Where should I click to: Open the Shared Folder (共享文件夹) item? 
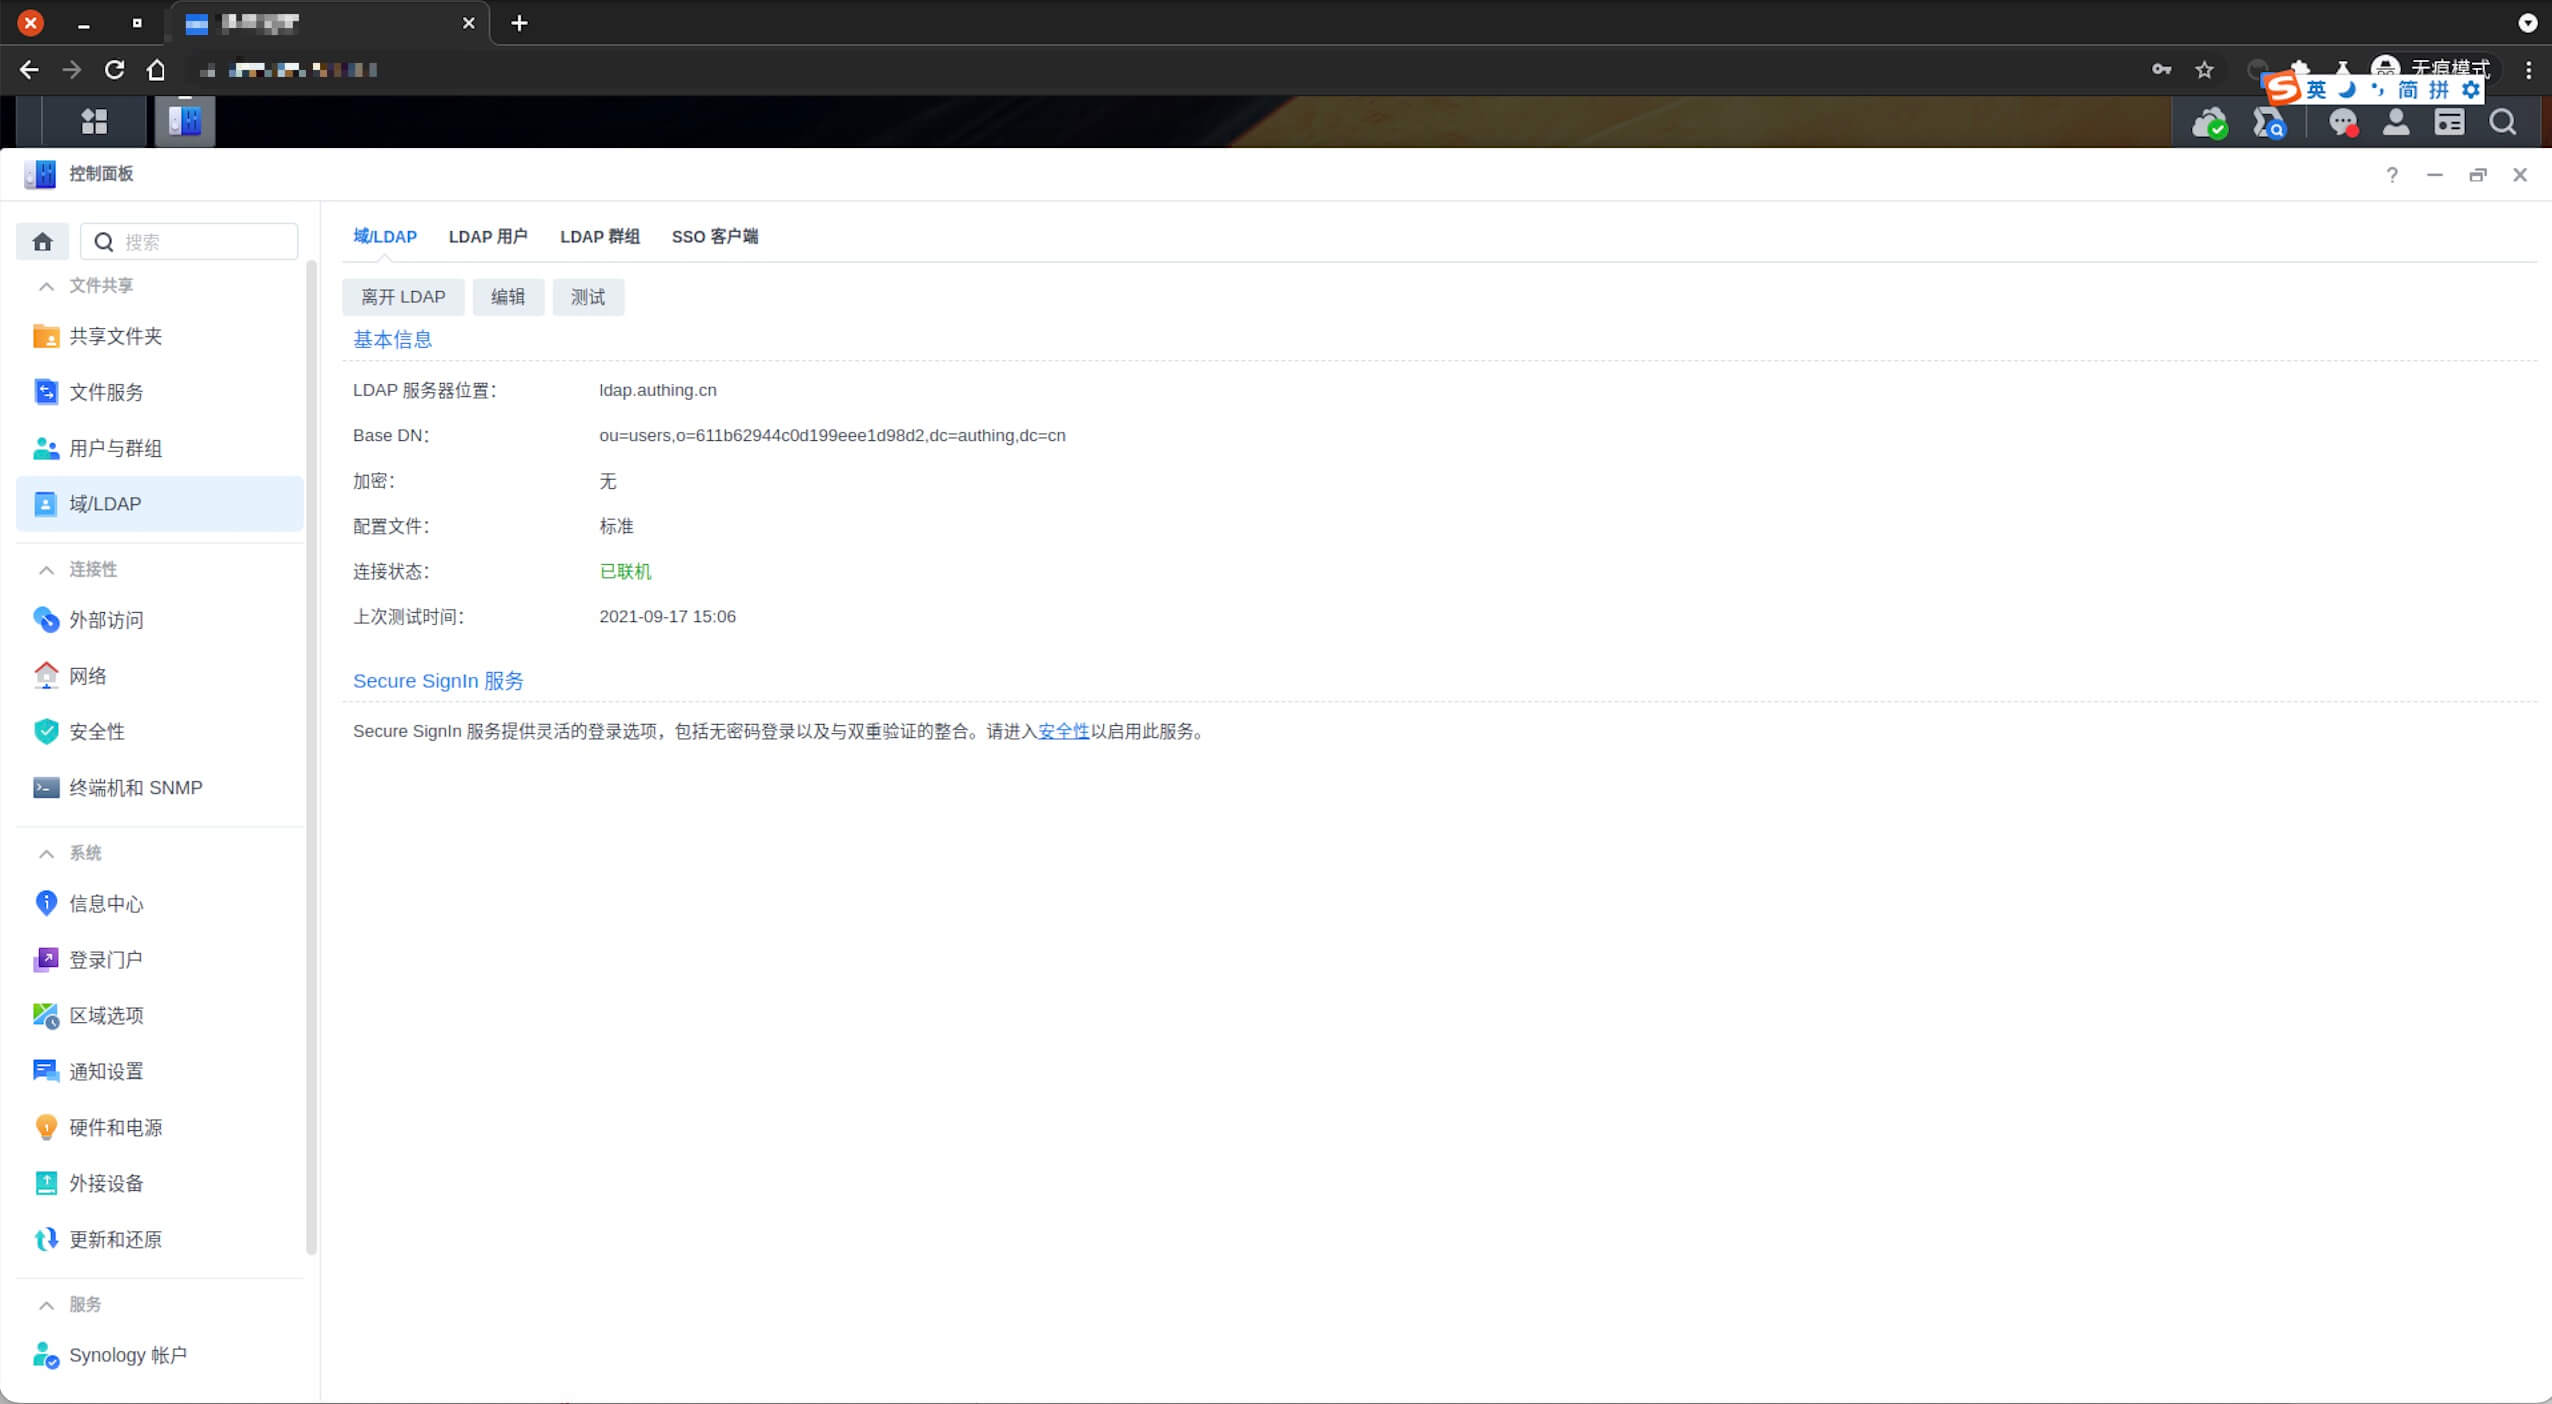160,336
